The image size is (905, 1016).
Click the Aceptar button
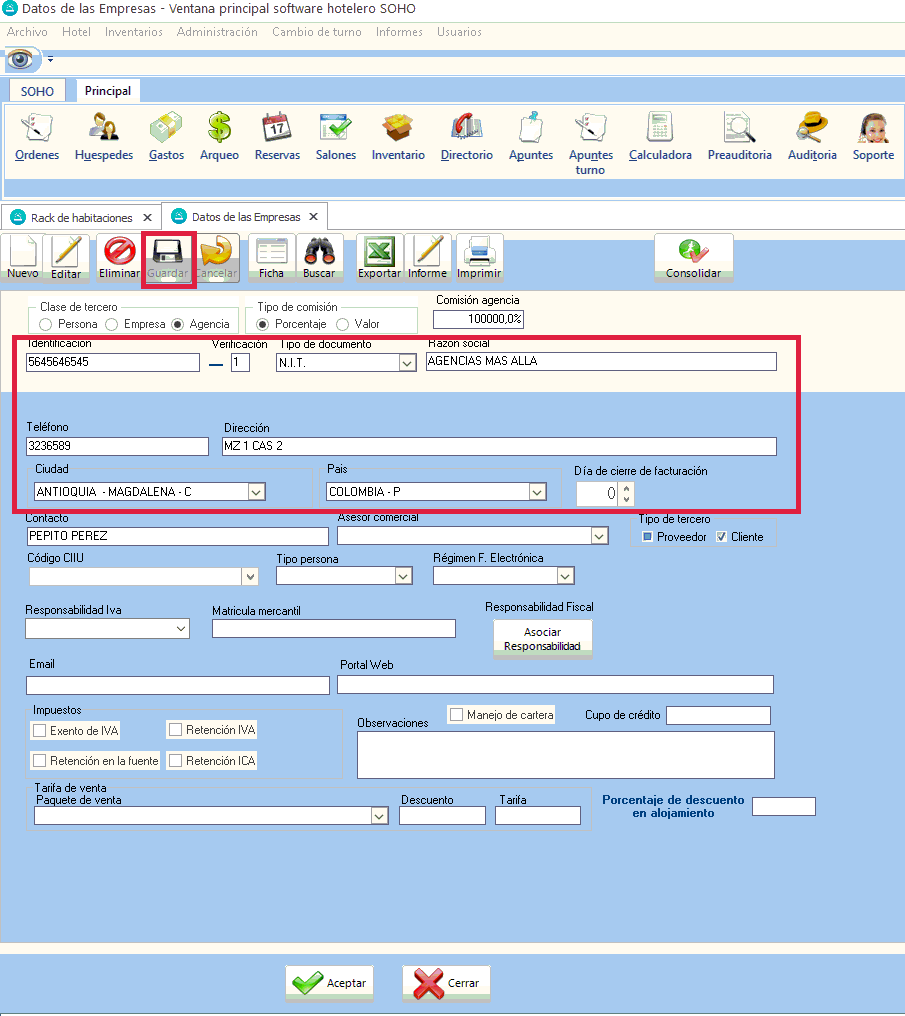[332, 983]
